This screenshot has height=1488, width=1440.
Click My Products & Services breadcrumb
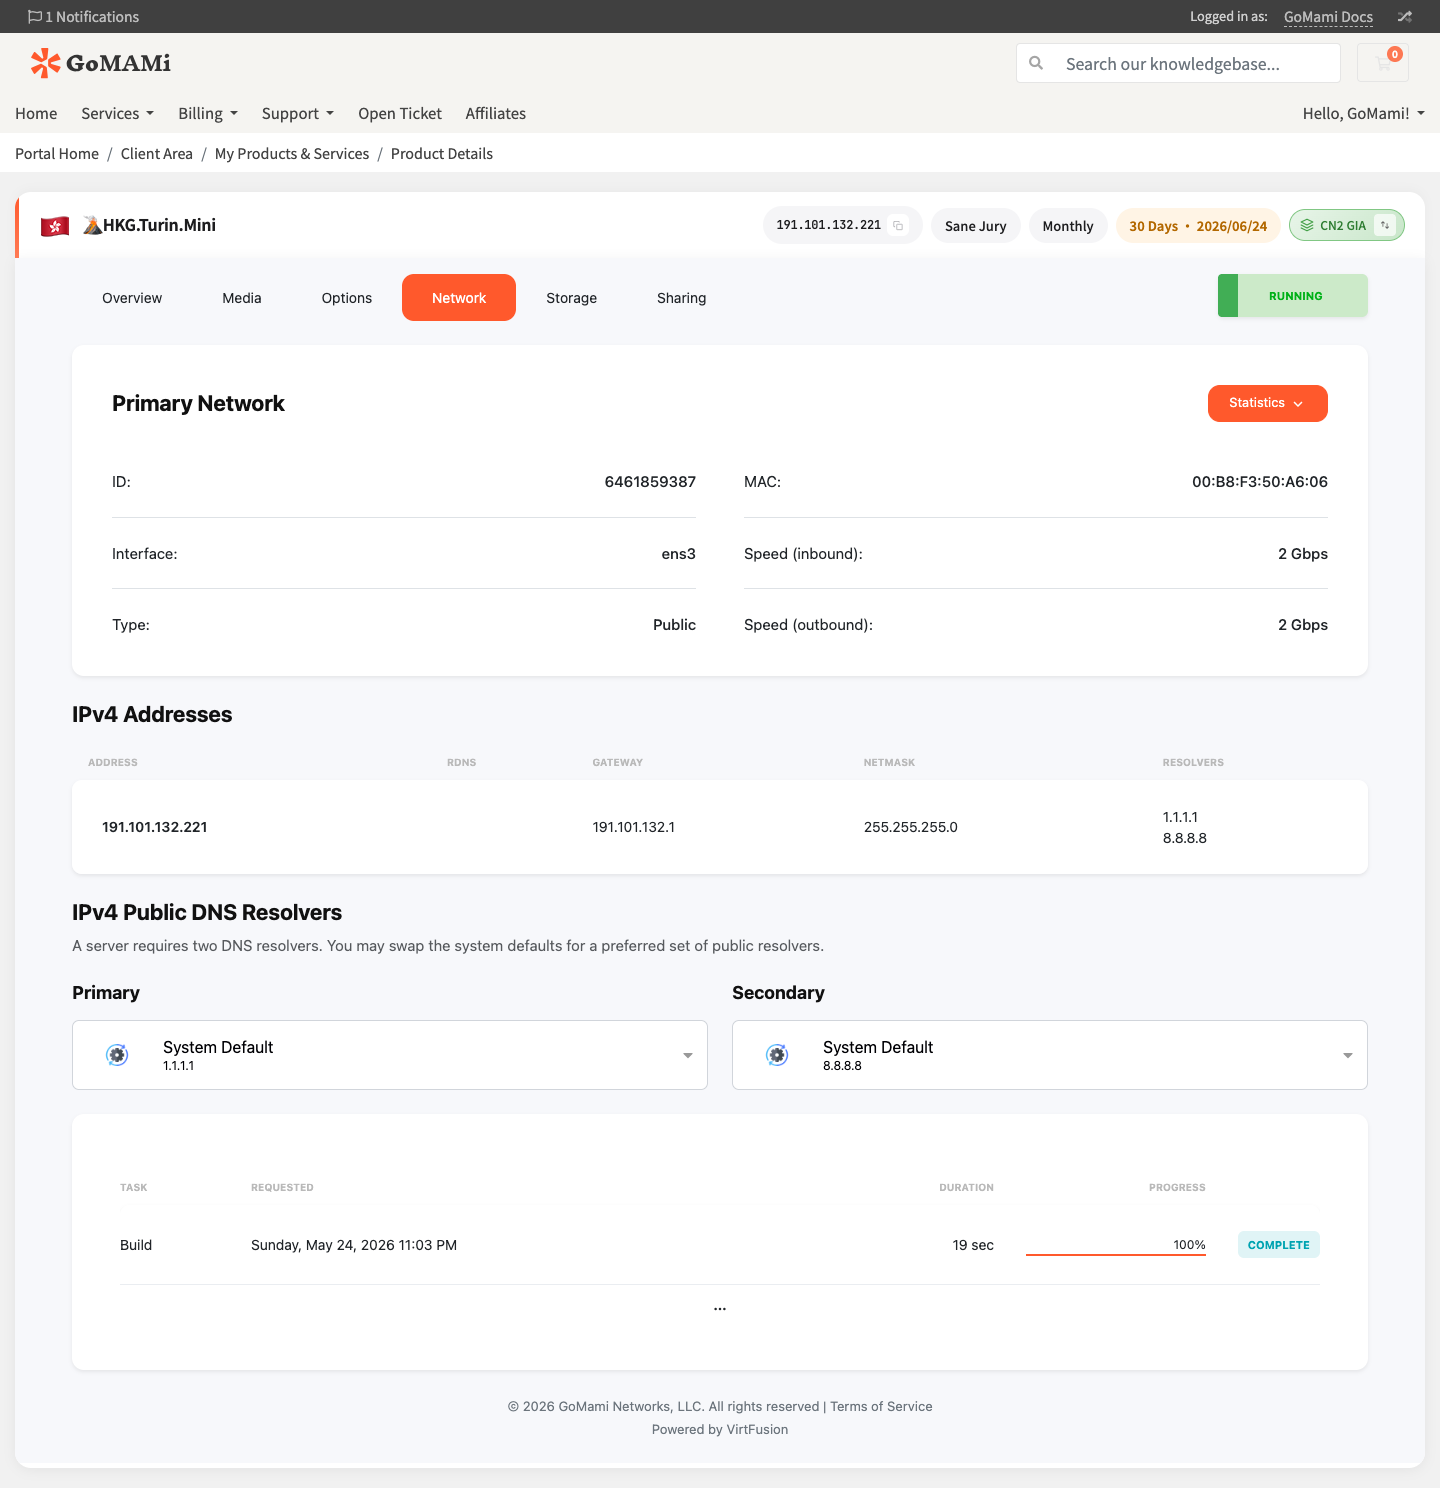tap(292, 153)
